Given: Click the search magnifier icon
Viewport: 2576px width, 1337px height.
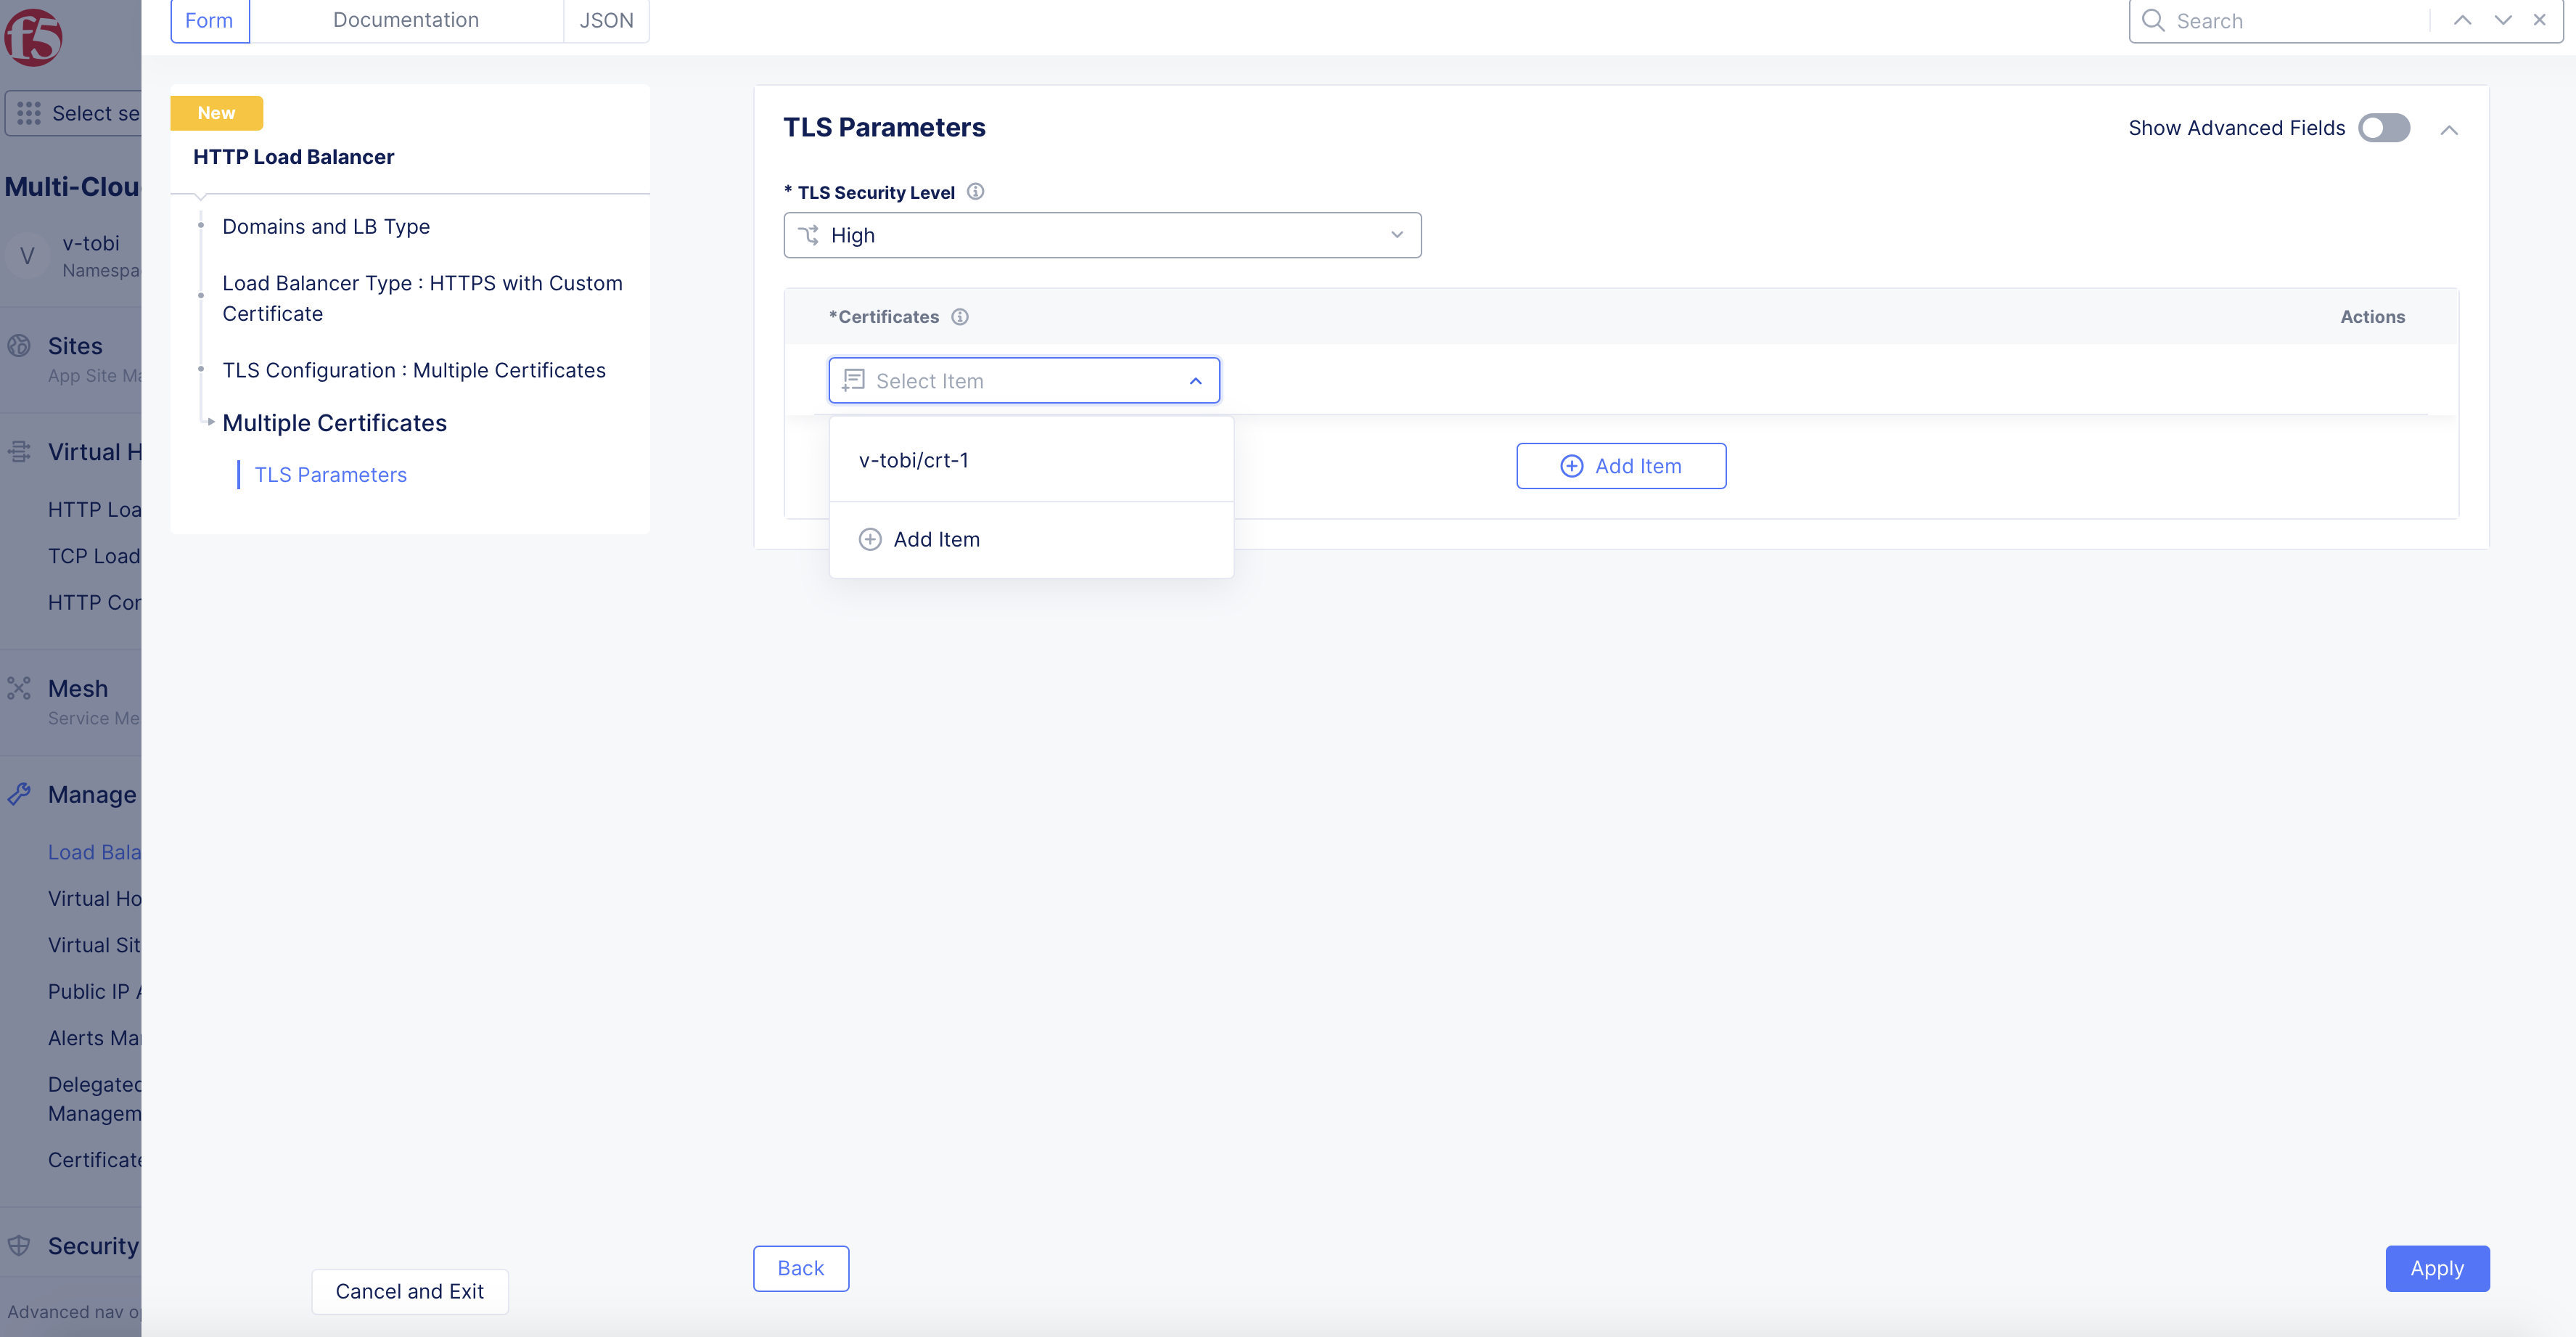Looking at the screenshot, I should point(2153,21).
